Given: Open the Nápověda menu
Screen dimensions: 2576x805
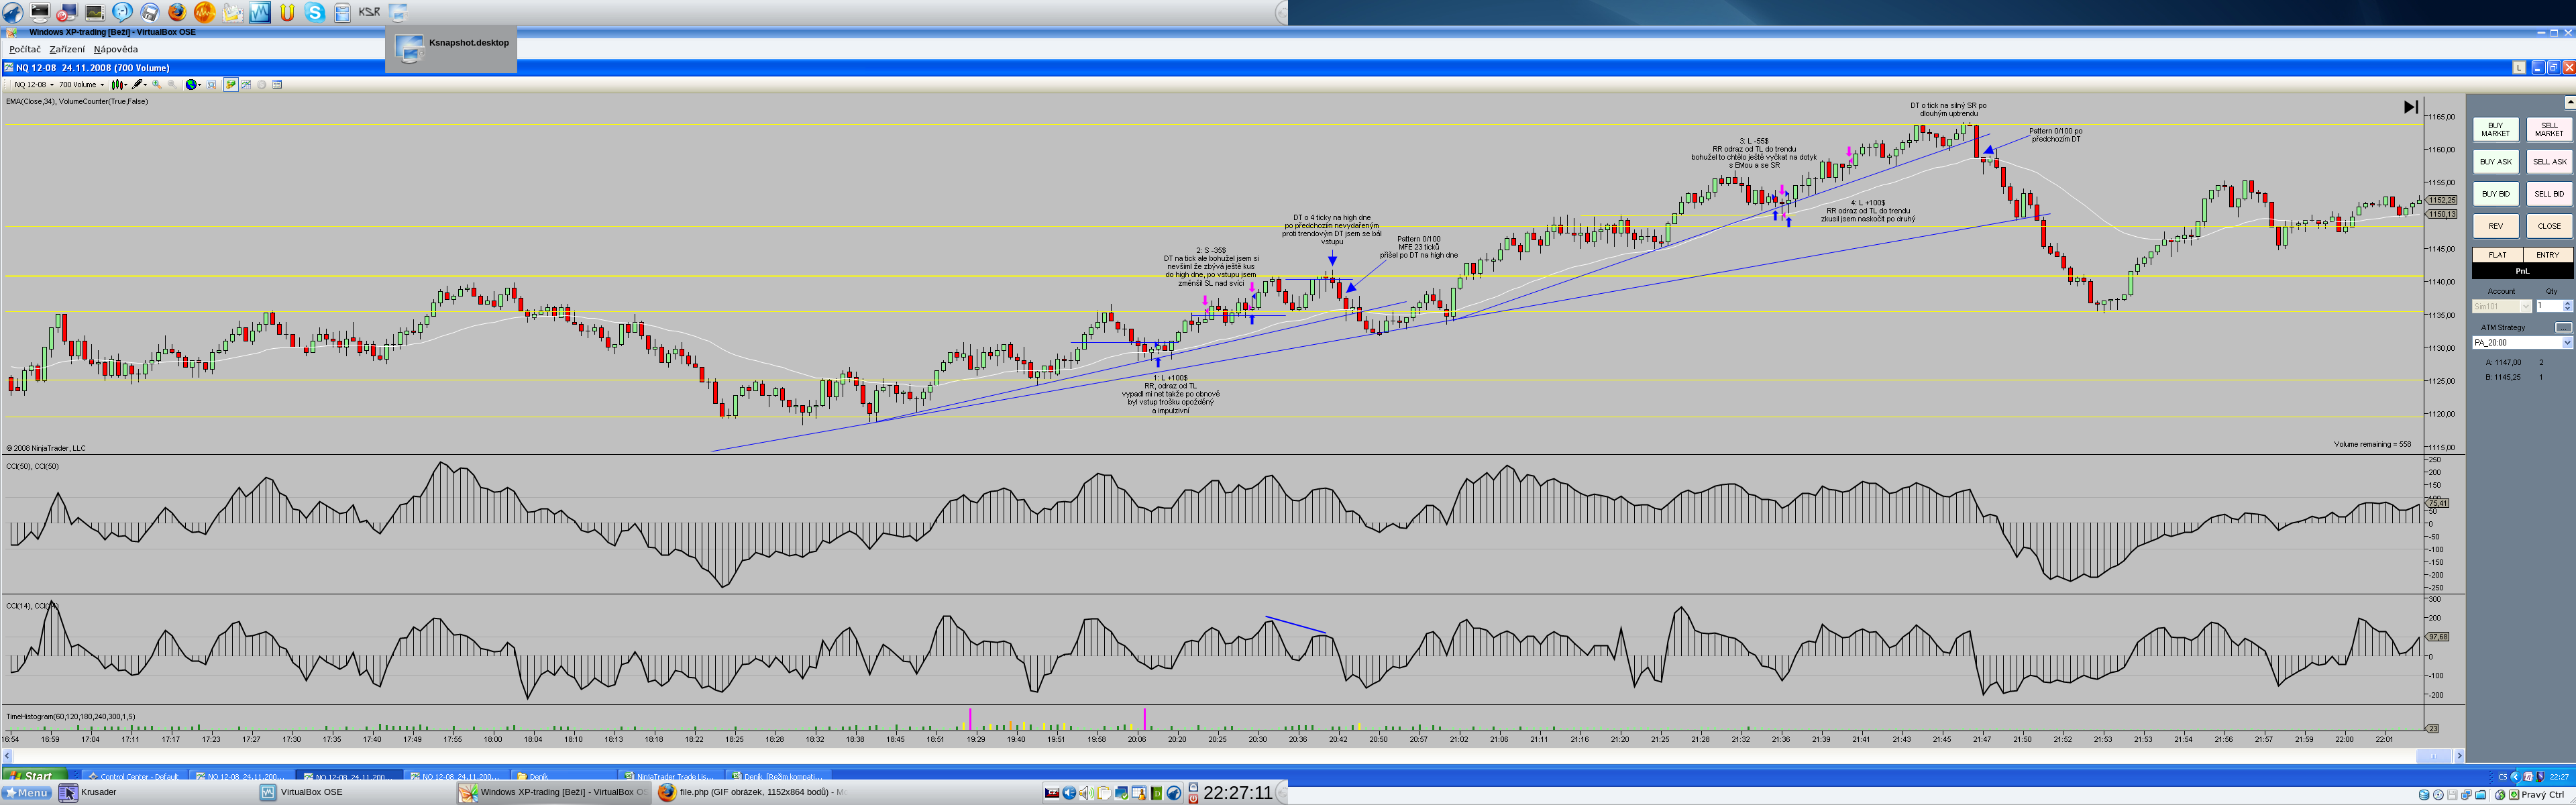Looking at the screenshot, I should tap(116, 49).
